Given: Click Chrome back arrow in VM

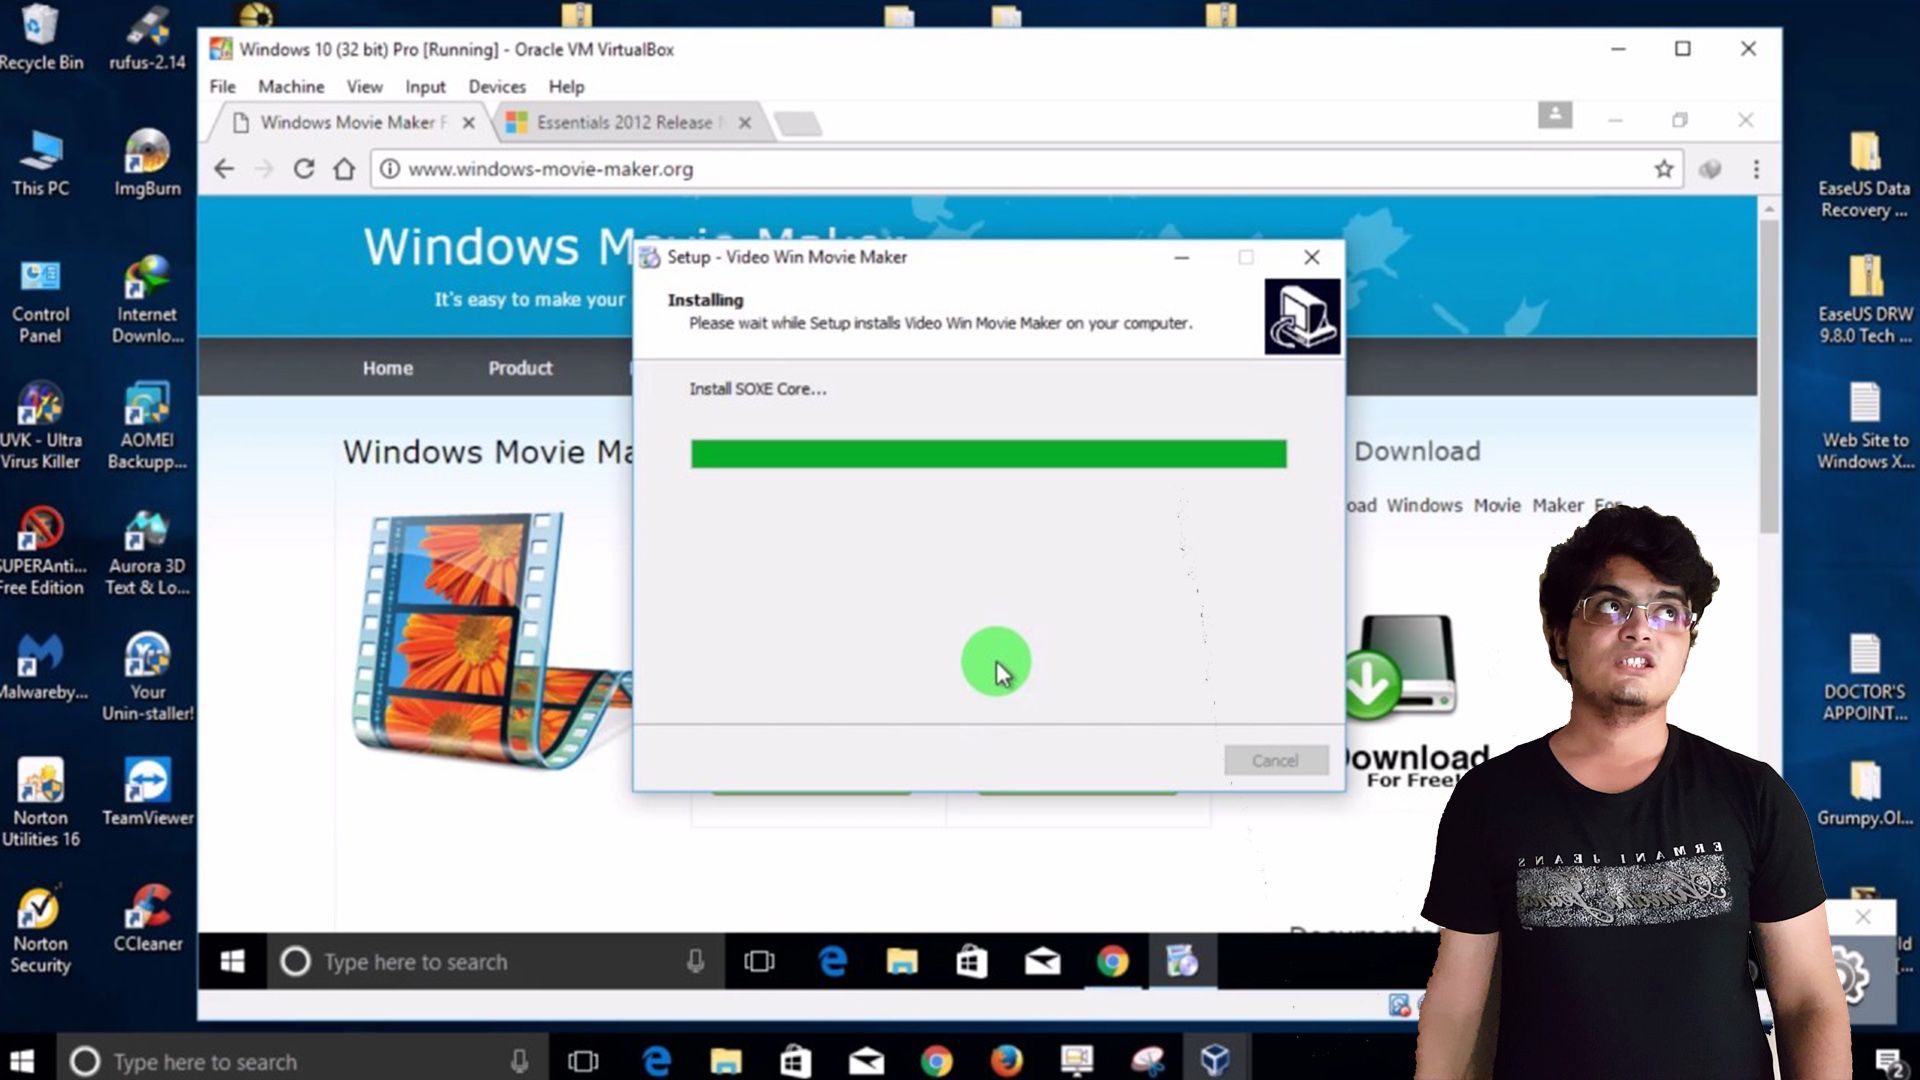Looking at the screenshot, I should tap(224, 169).
